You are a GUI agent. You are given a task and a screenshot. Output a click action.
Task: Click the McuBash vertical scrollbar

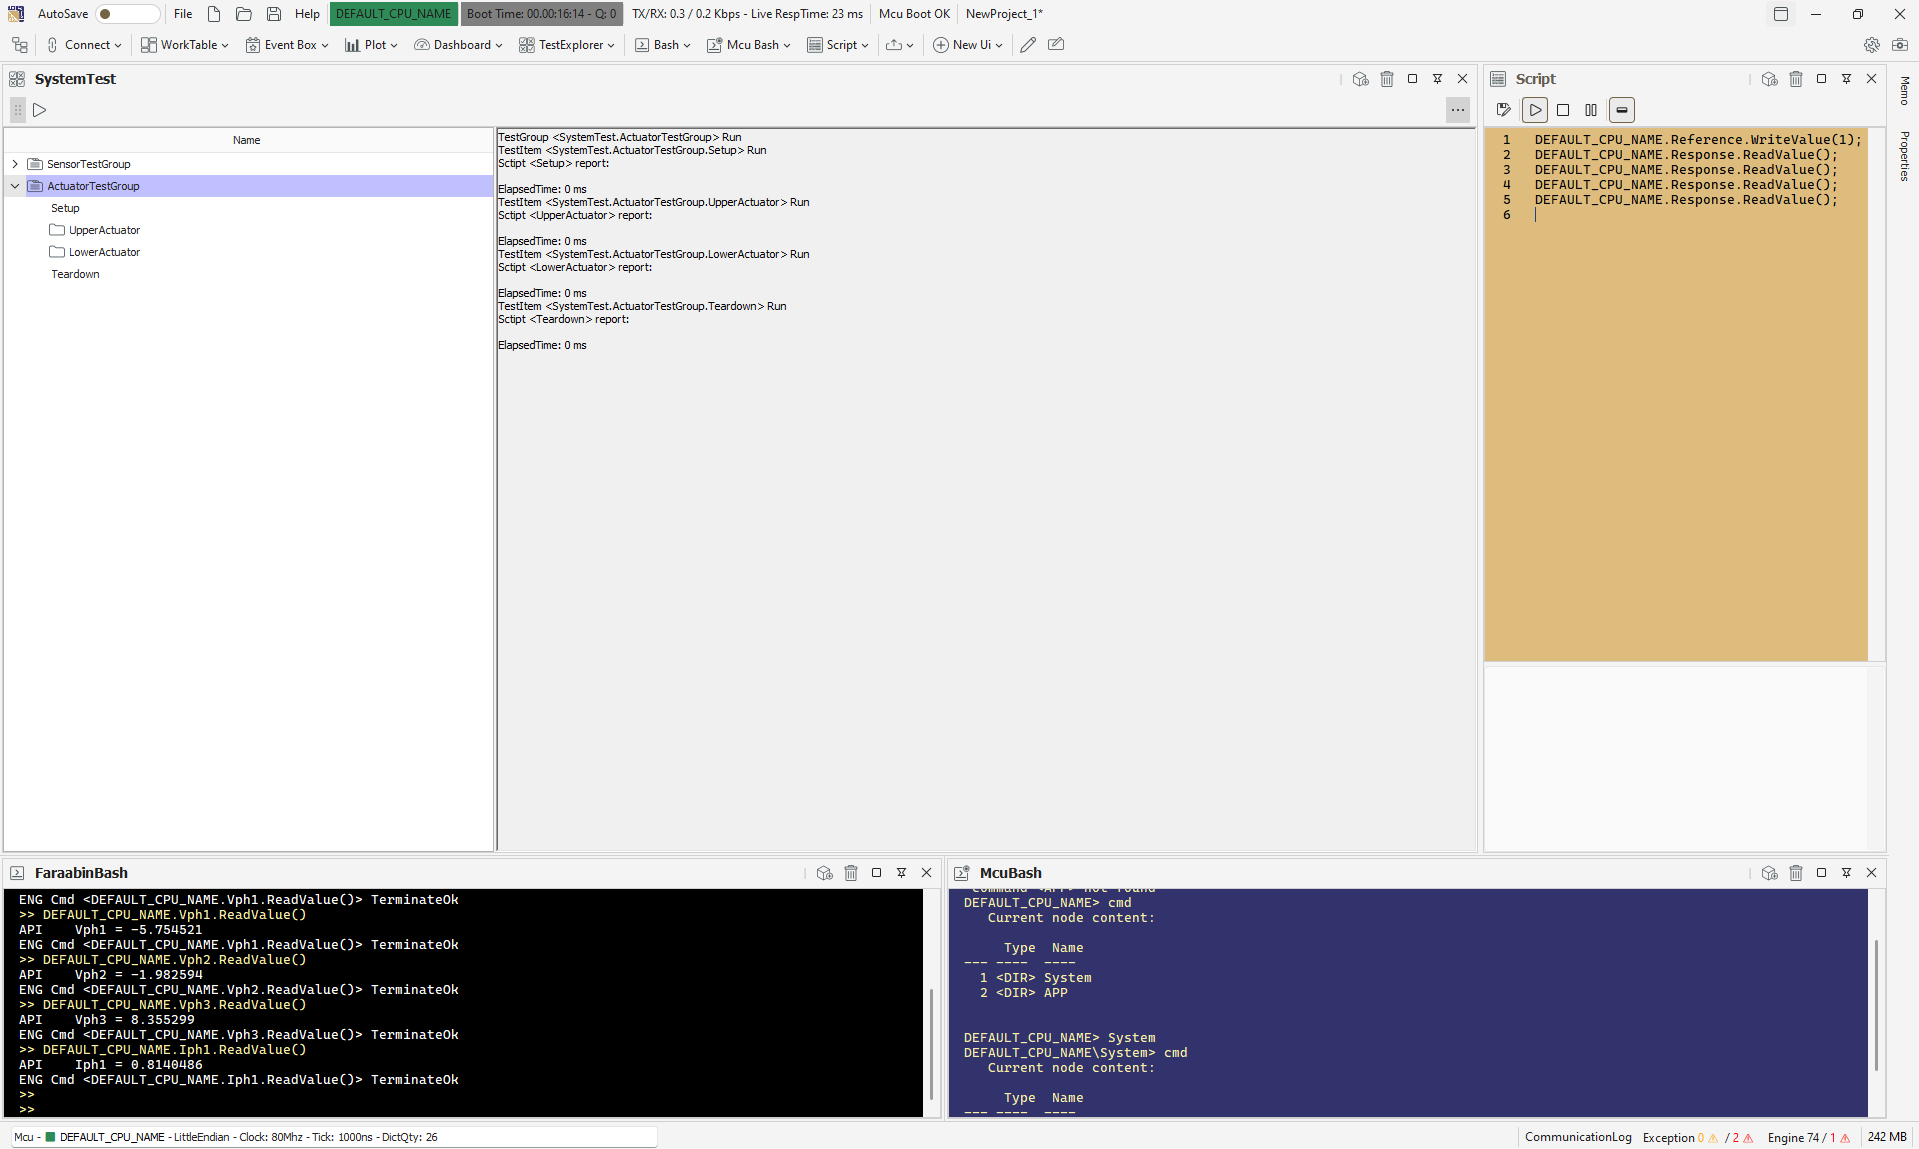pyautogui.click(x=1876, y=1005)
